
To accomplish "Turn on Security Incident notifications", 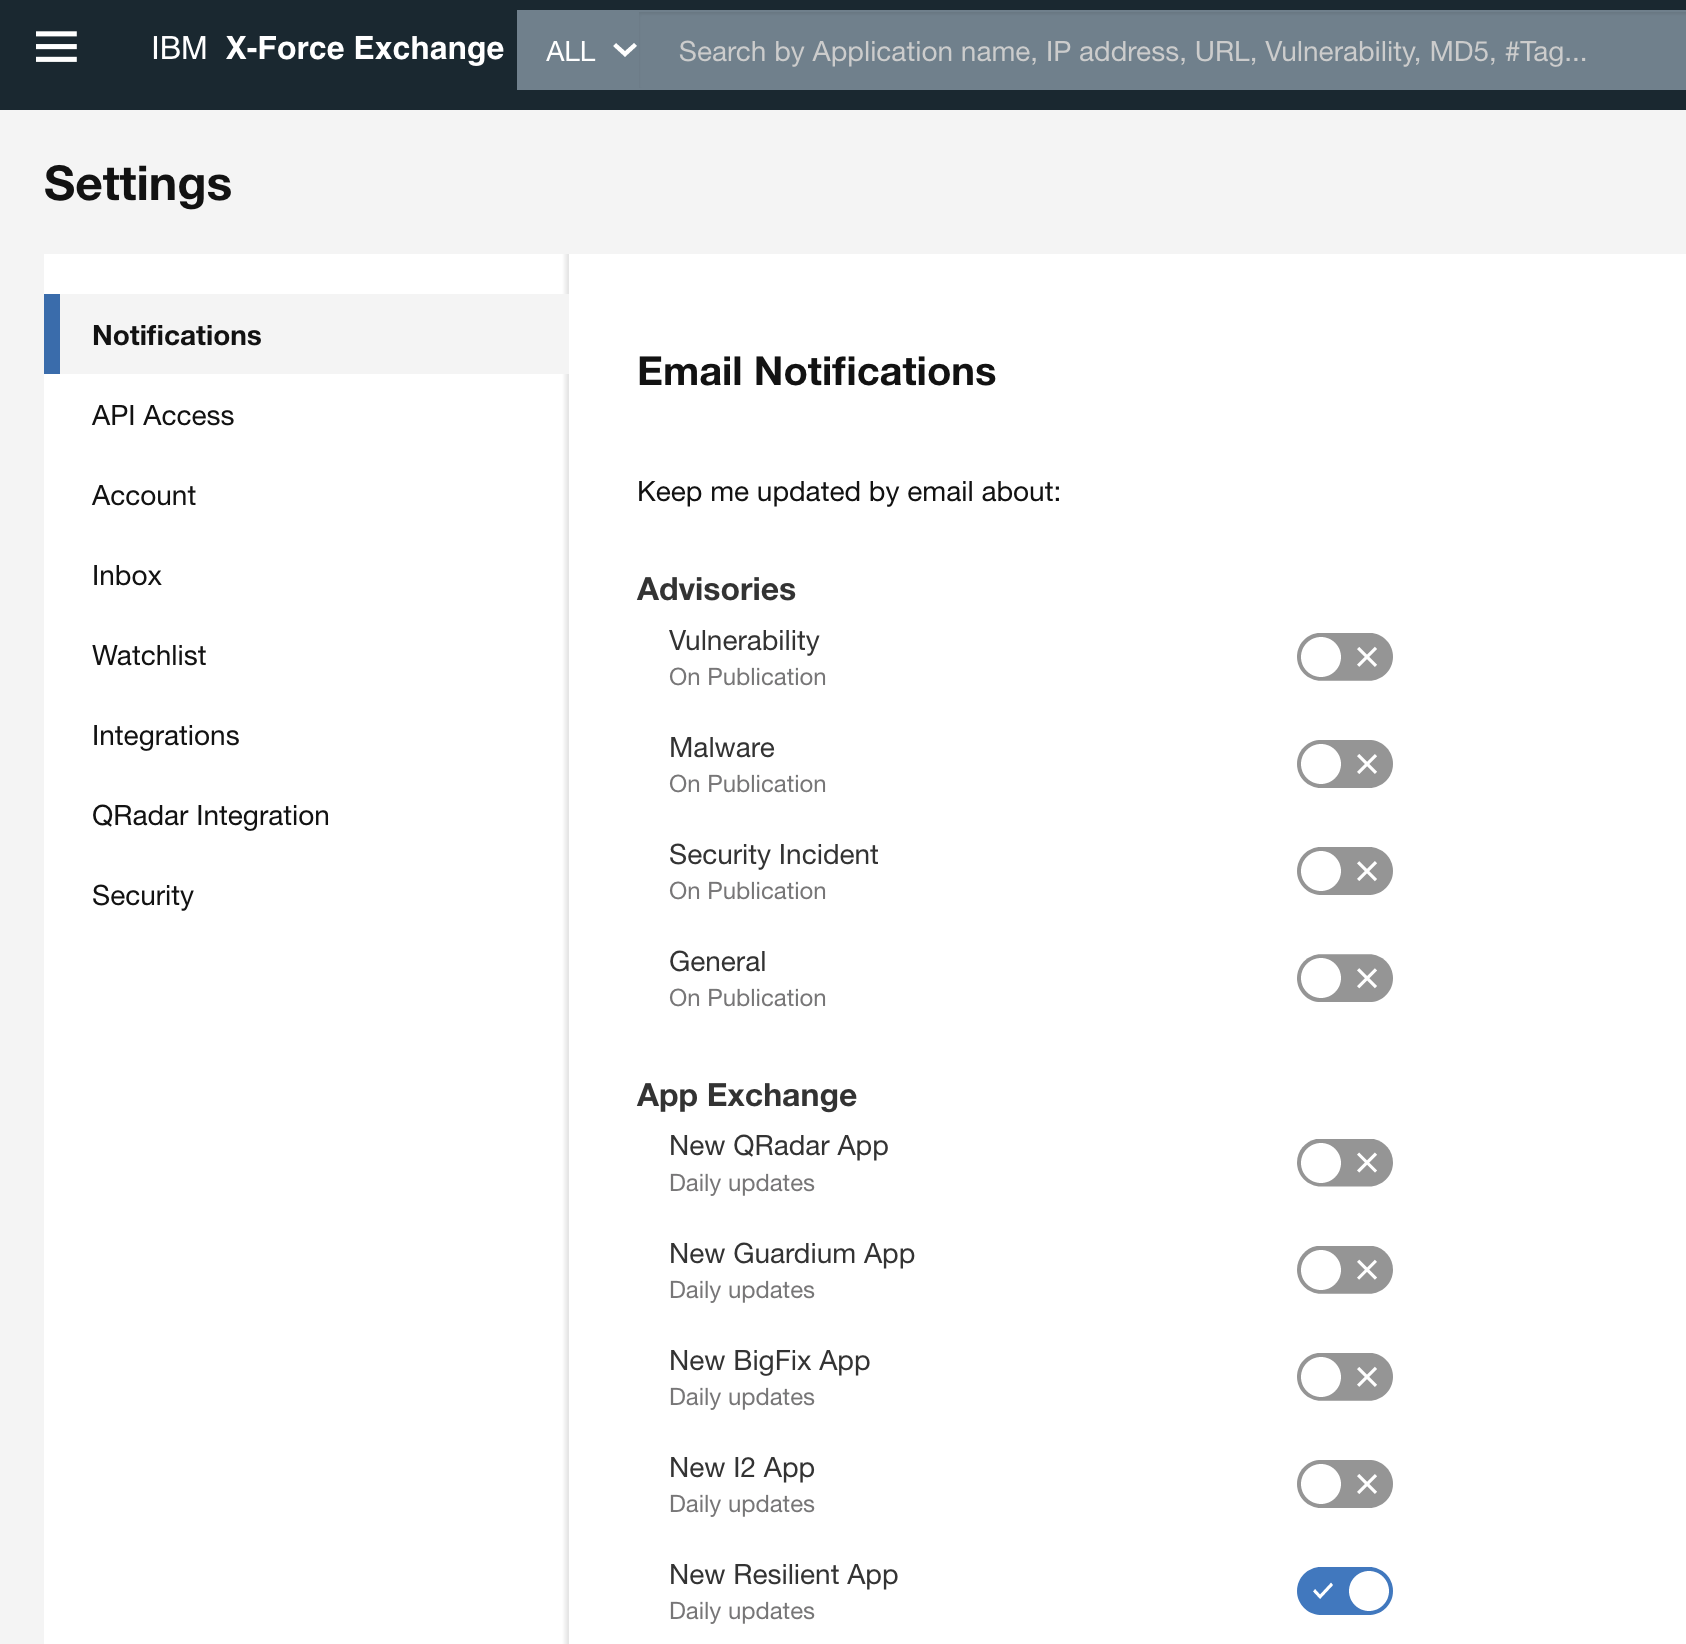I will [1344, 871].
